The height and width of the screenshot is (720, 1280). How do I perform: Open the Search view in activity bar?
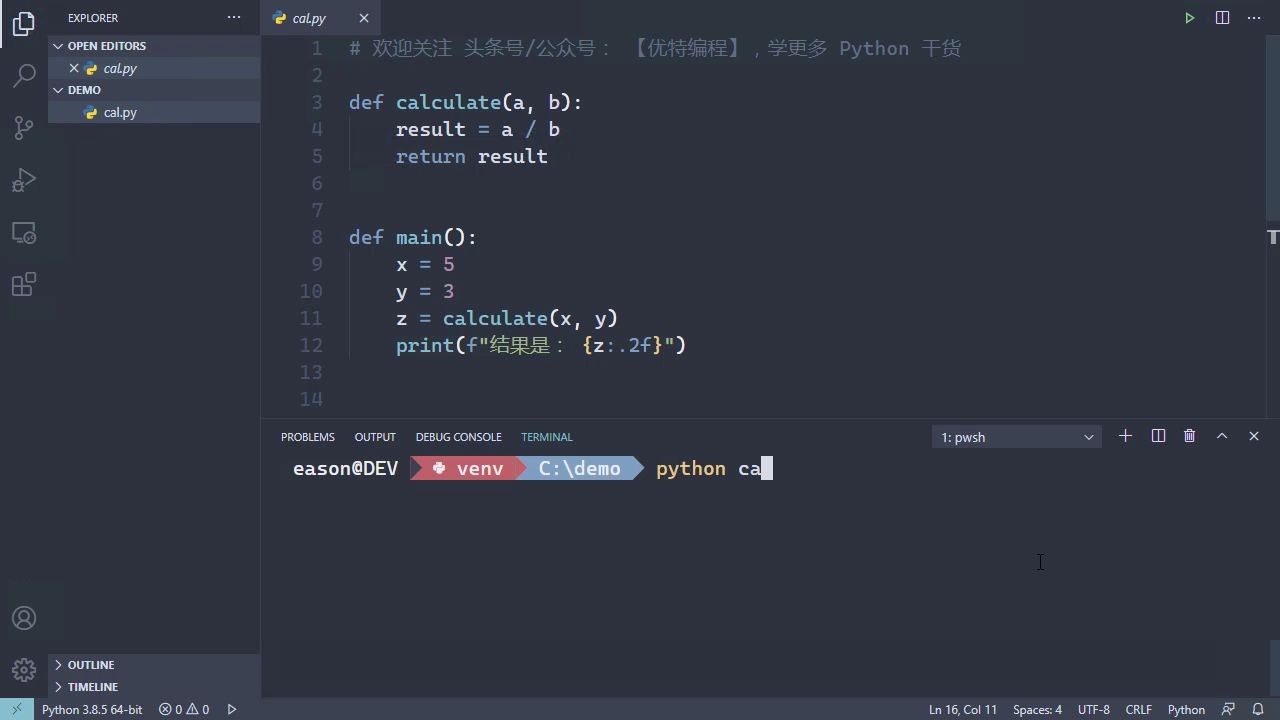point(24,76)
